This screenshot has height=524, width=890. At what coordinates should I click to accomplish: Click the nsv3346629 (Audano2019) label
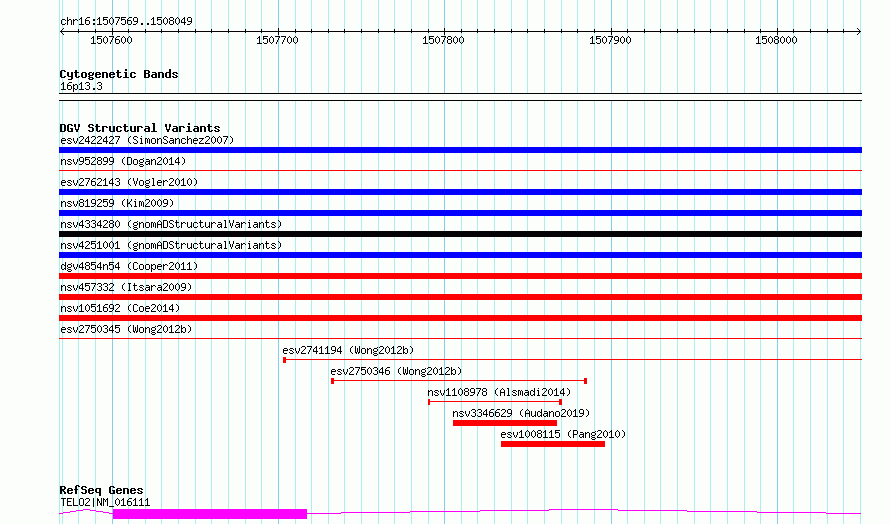pos(521,413)
